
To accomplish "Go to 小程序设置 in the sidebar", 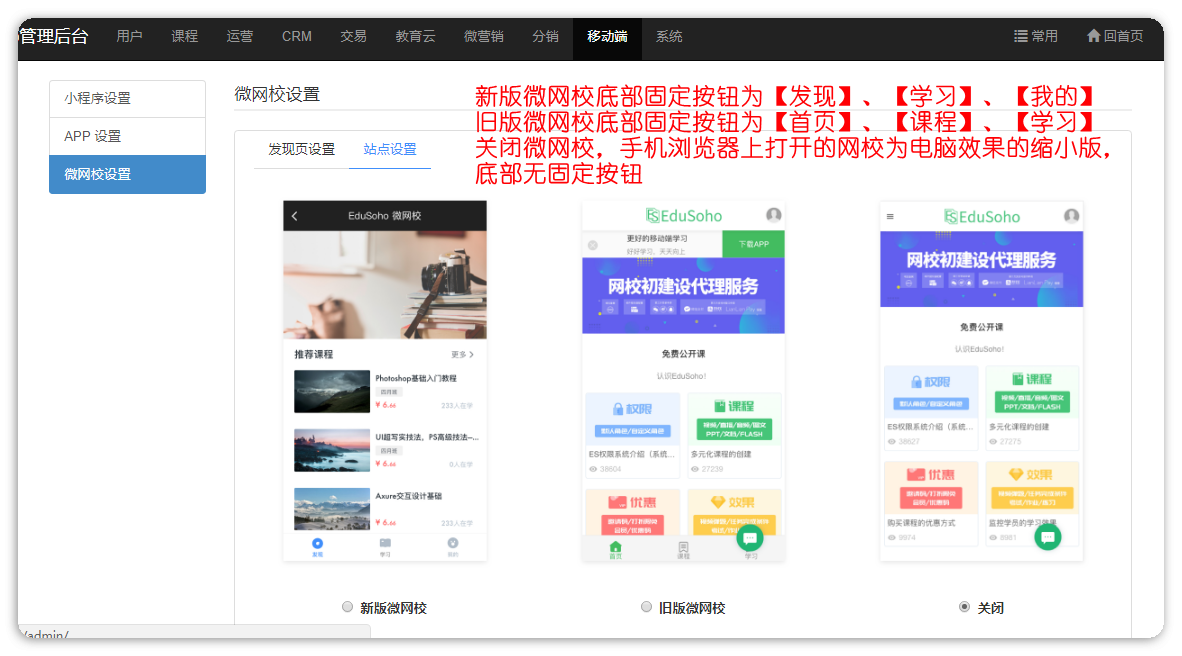I will click(127, 99).
